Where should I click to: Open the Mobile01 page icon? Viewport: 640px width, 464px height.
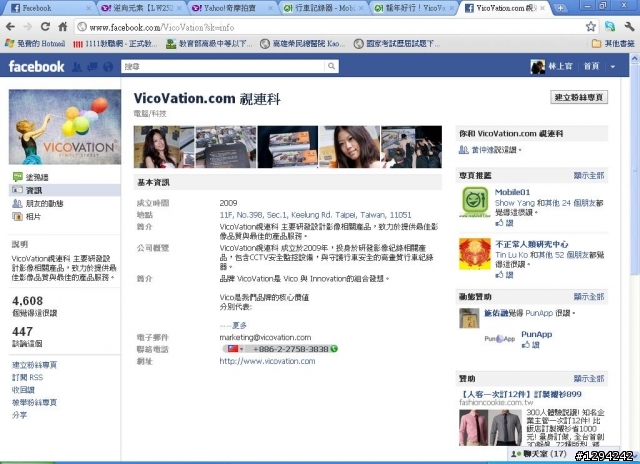point(475,202)
